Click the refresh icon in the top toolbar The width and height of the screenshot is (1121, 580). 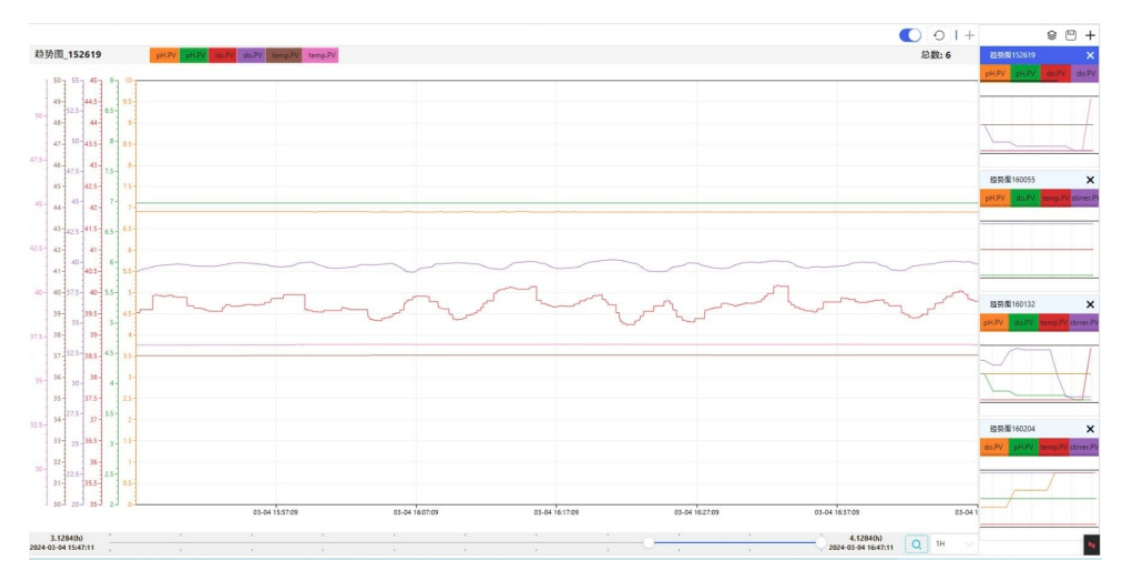click(938, 35)
